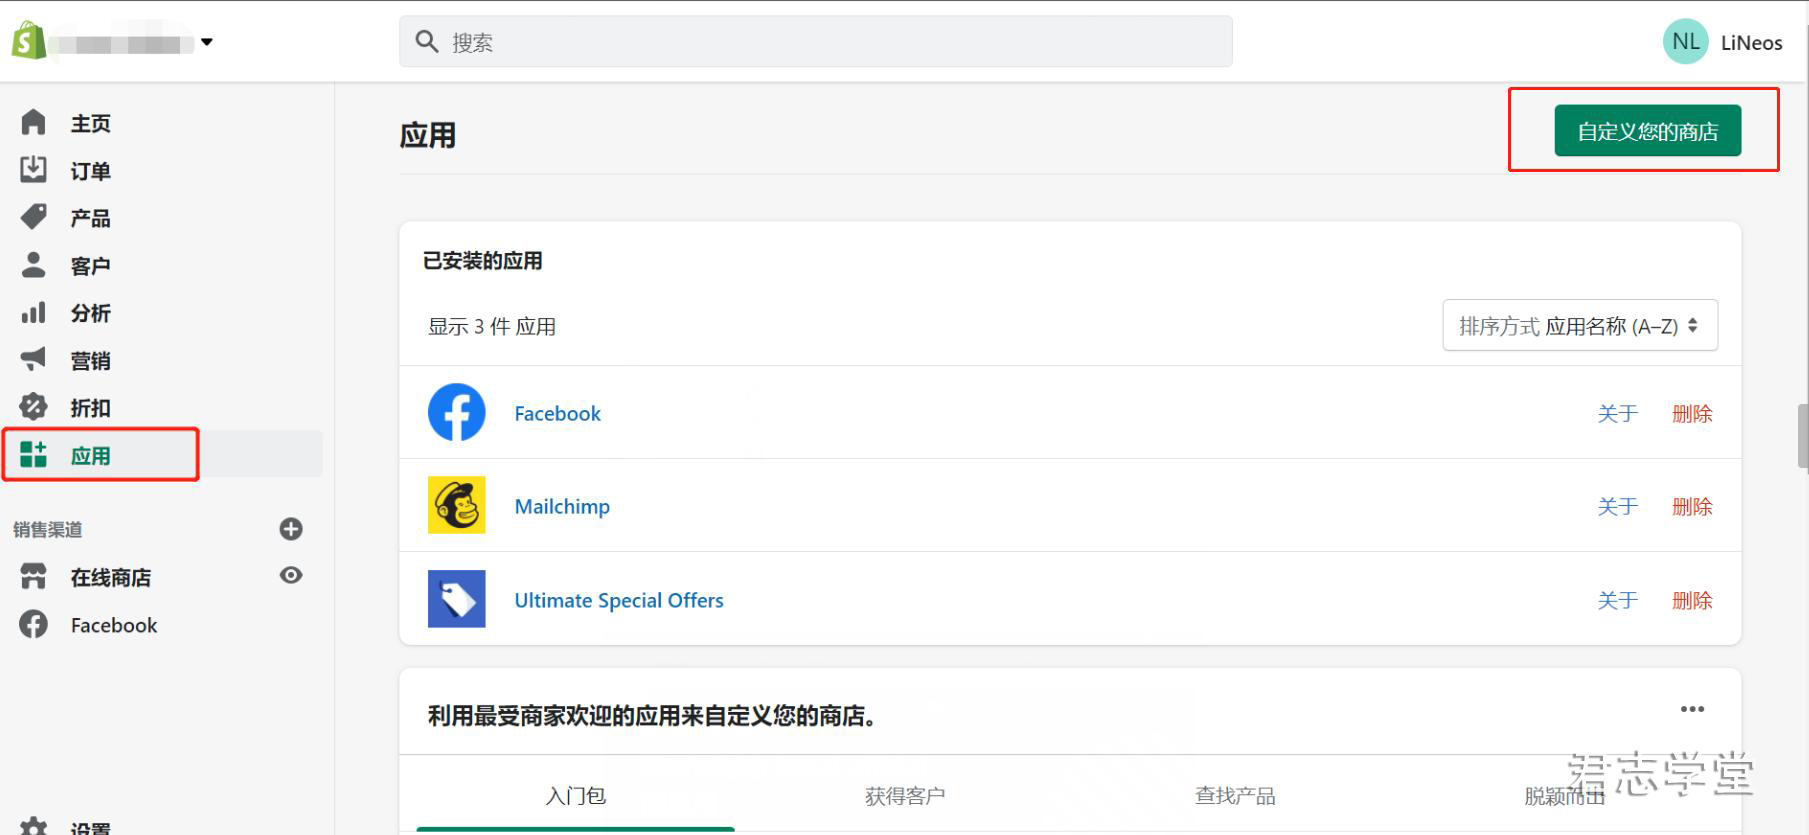Click the LiNeos account name
Screen dimensions: 1809x835
tap(1751, 43)
